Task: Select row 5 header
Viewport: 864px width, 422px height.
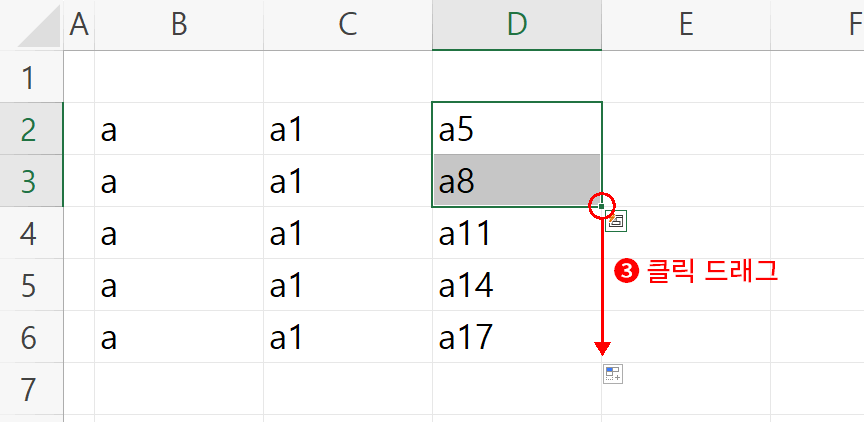Action: tap(31, 284)
